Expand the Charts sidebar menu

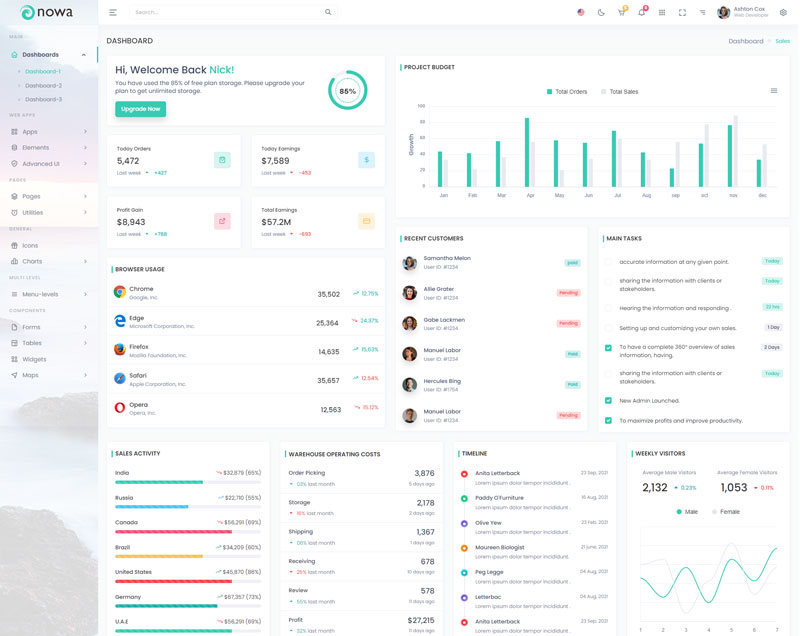click(48, 261)
